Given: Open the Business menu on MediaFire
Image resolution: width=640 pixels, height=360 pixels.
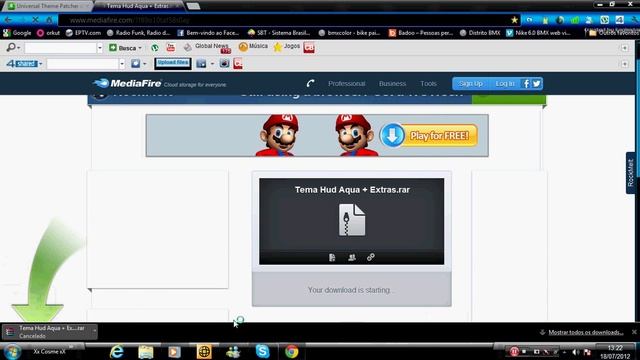Looking at the screenshot, I should click(x=392, y=84).
